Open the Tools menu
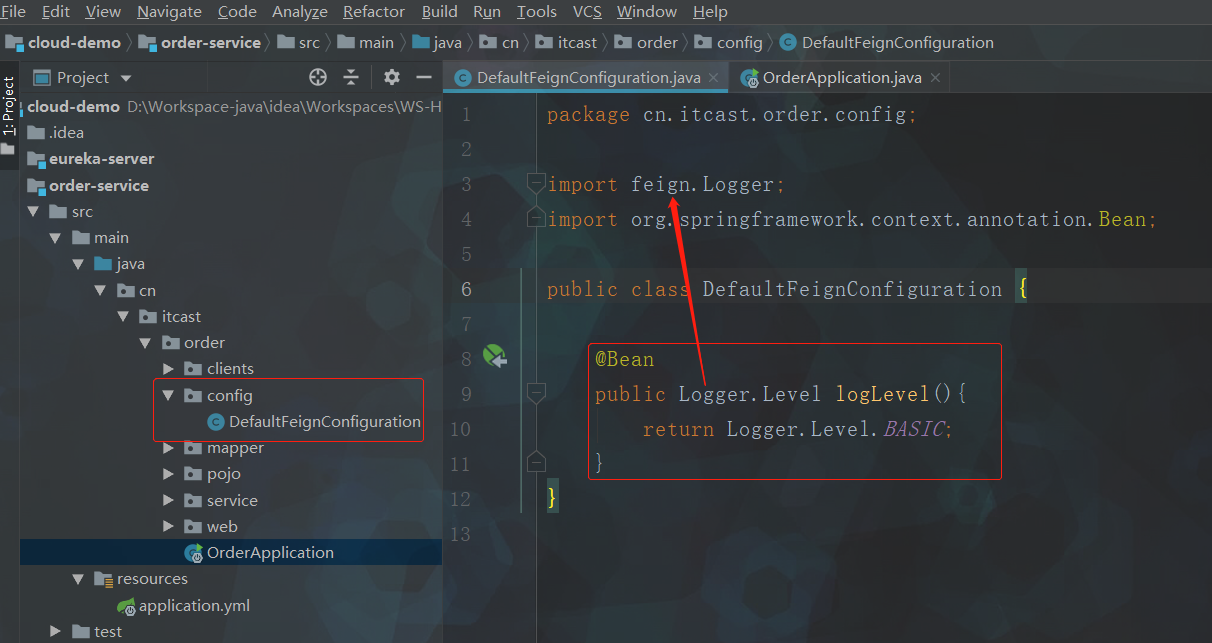1212x643 pixels. click(x=537, y=12)
